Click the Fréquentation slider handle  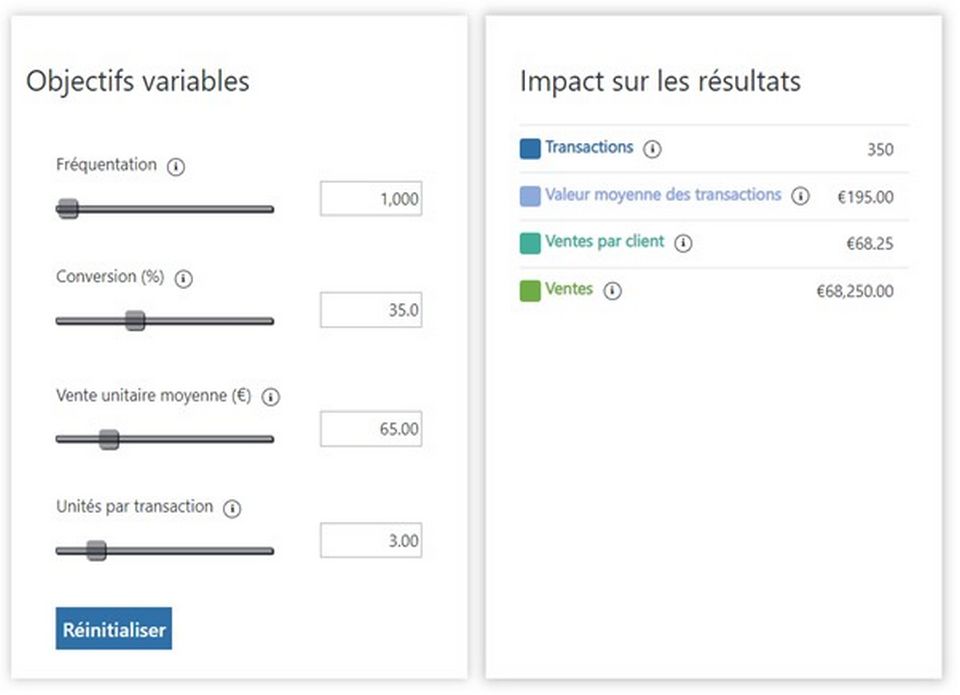coord(67,209)
